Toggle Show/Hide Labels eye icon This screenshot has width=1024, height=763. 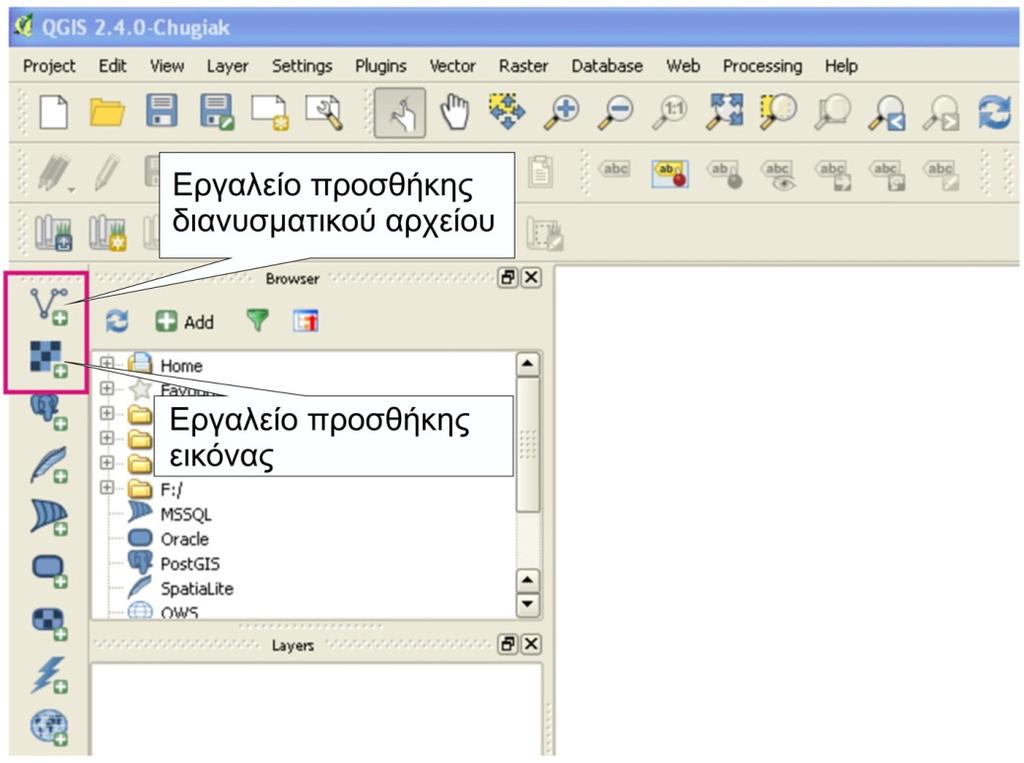(778, 175)
